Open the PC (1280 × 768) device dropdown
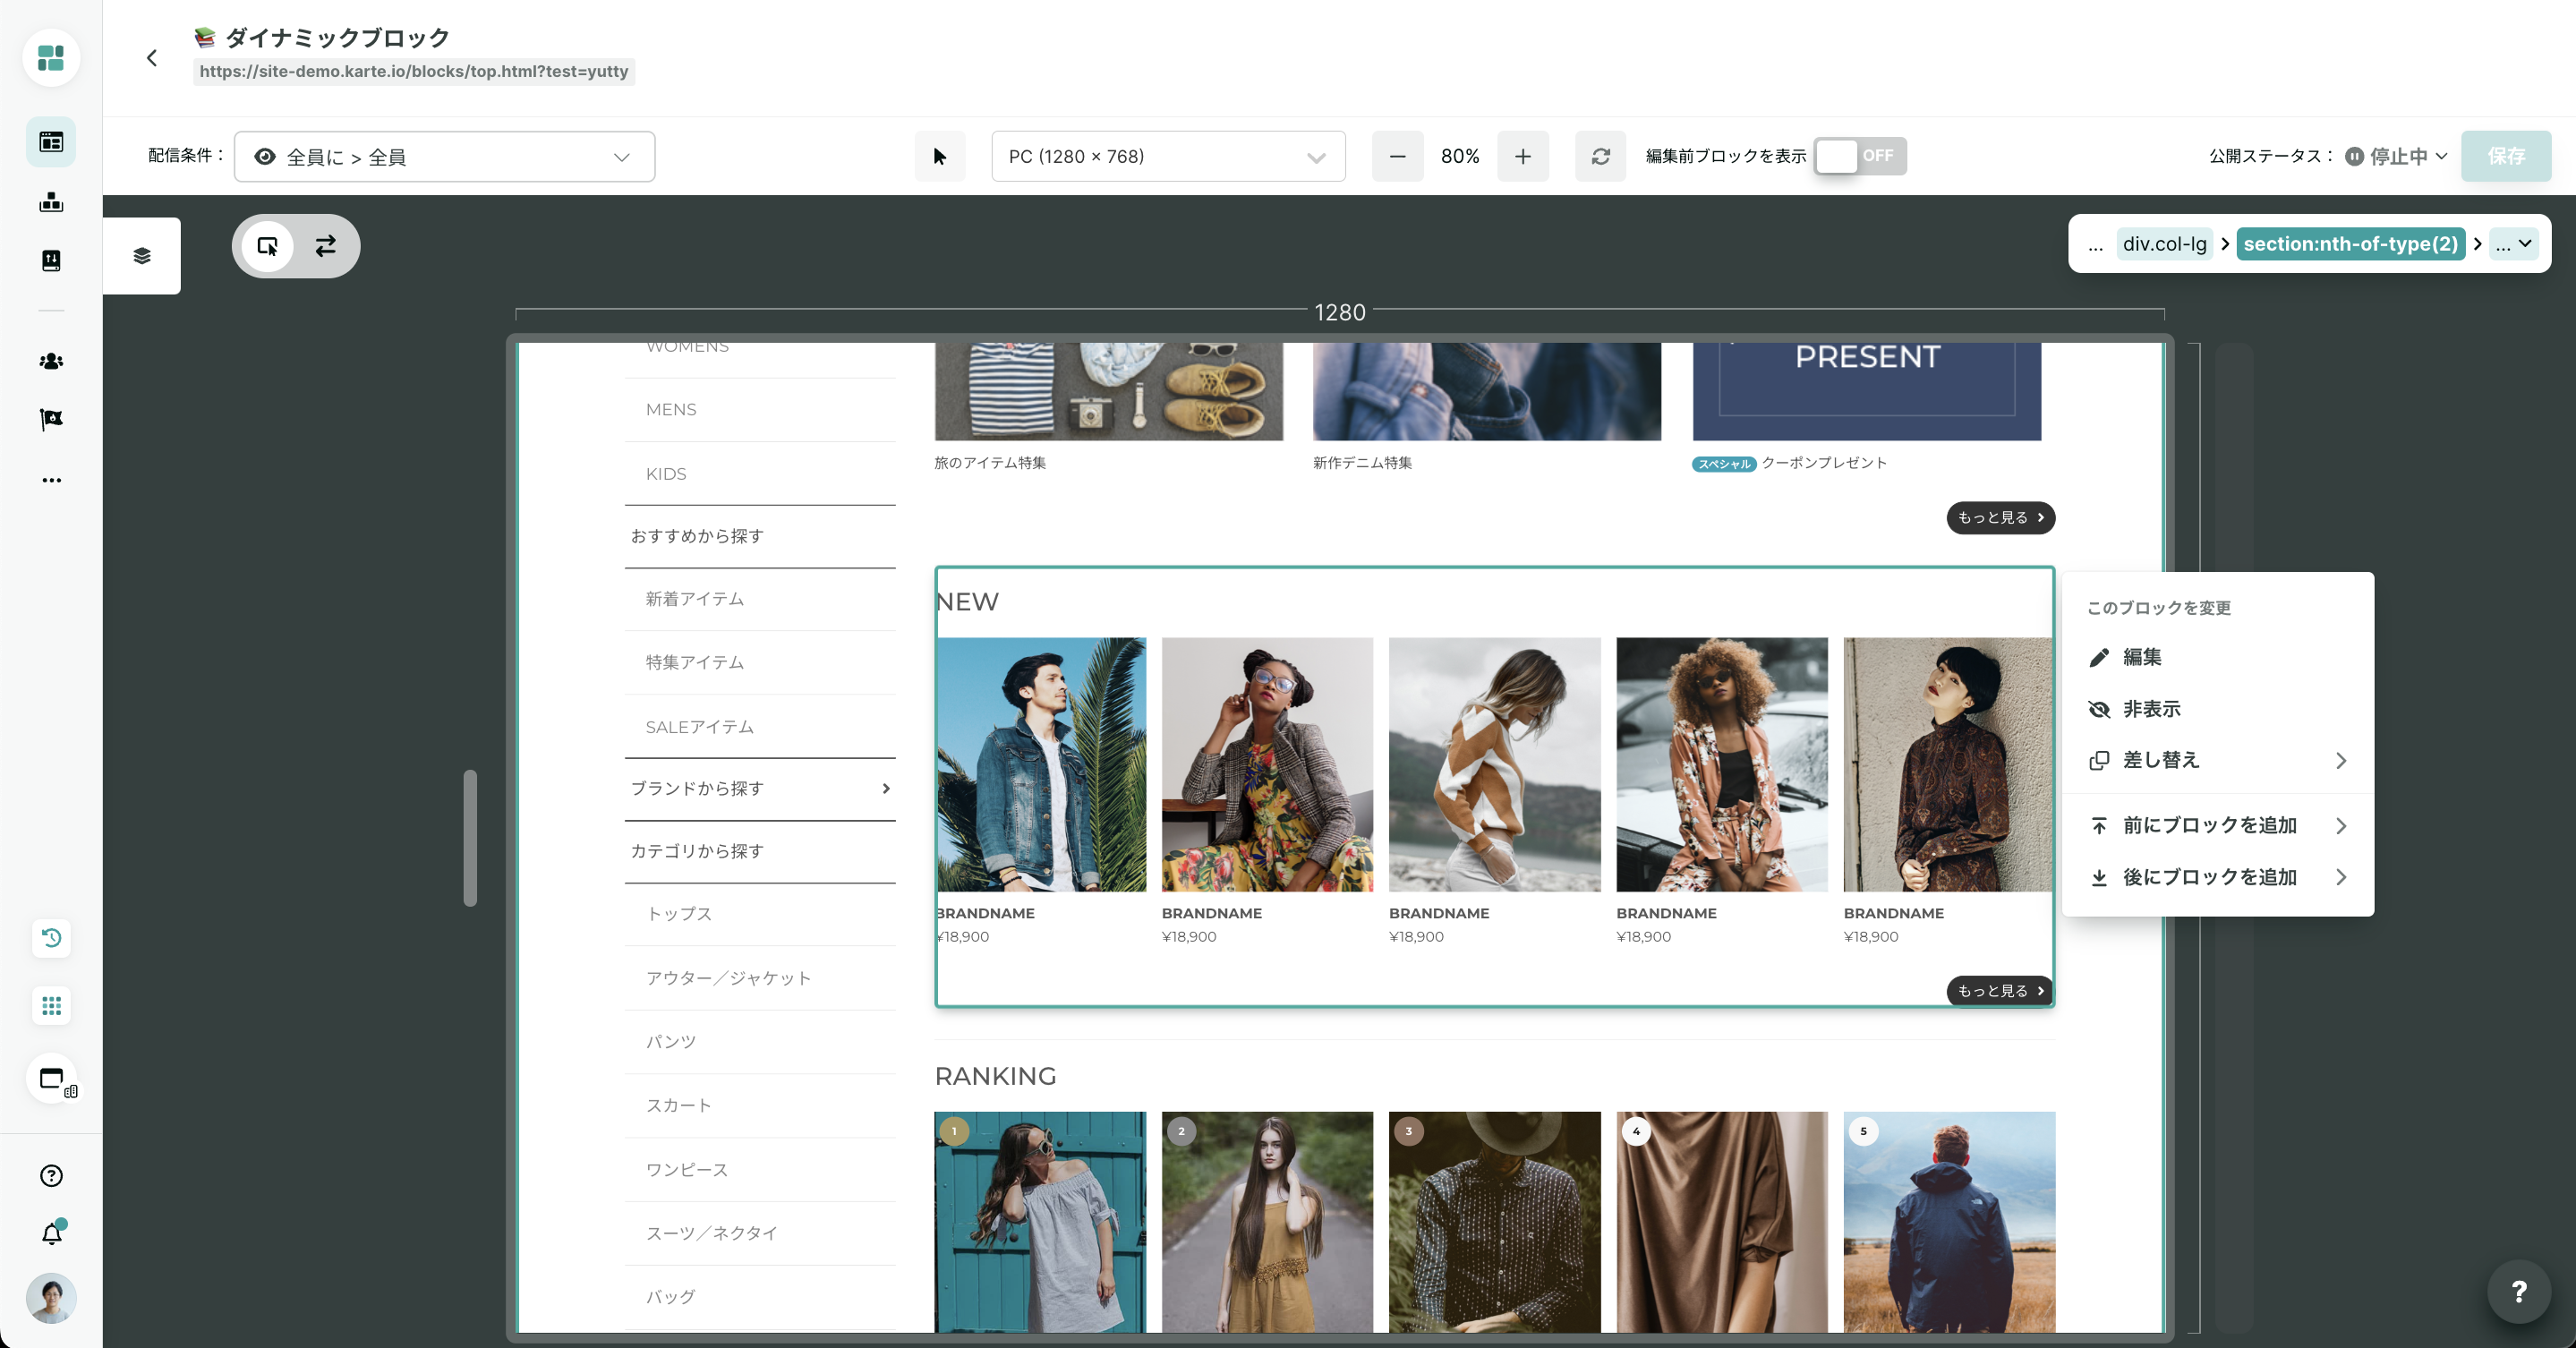Image resolution: width=2576 pixels, height=1348 pixels. [x=1167, y=157]
